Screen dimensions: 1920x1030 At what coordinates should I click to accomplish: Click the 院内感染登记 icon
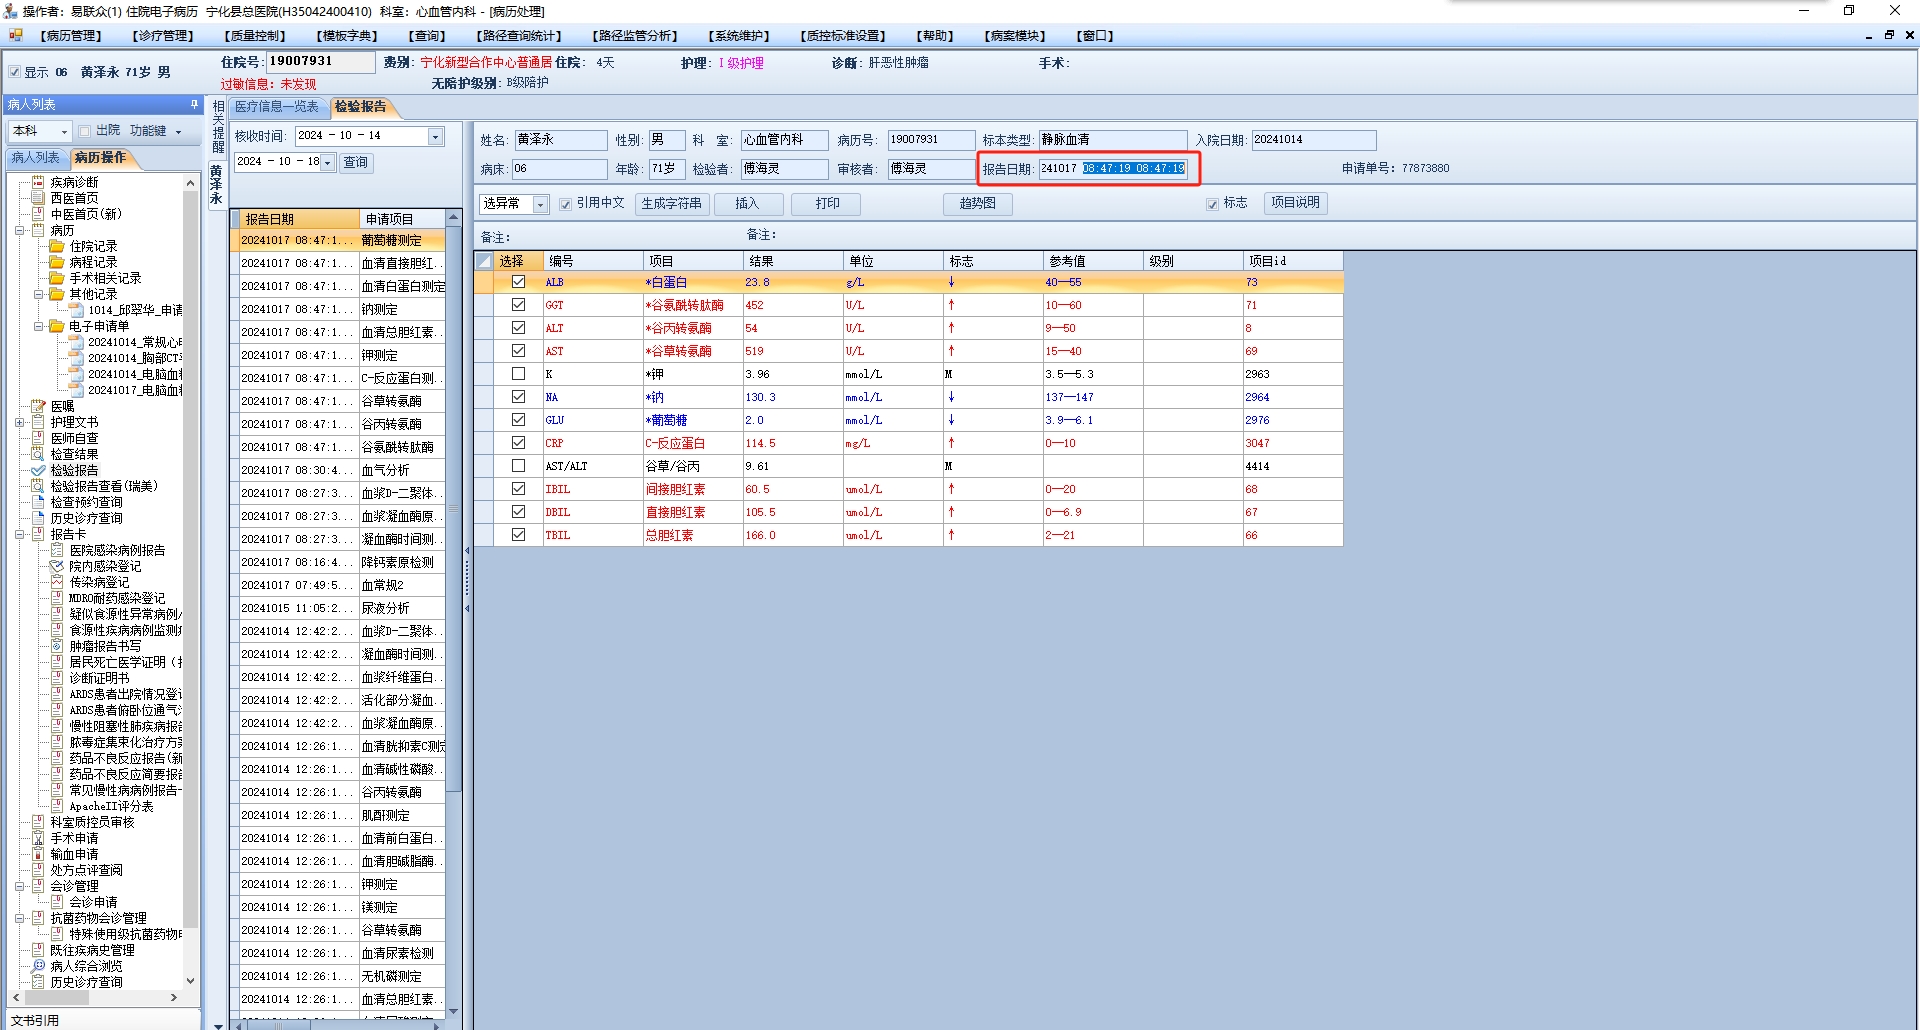click(57, 566)
